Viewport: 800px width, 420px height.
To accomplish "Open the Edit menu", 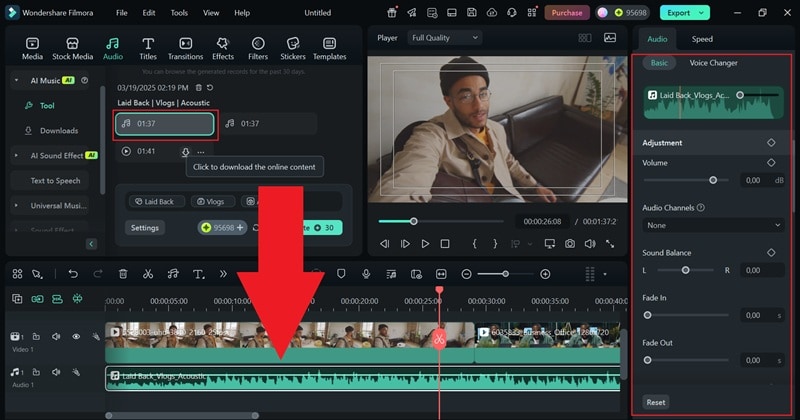I will point(149,13).
